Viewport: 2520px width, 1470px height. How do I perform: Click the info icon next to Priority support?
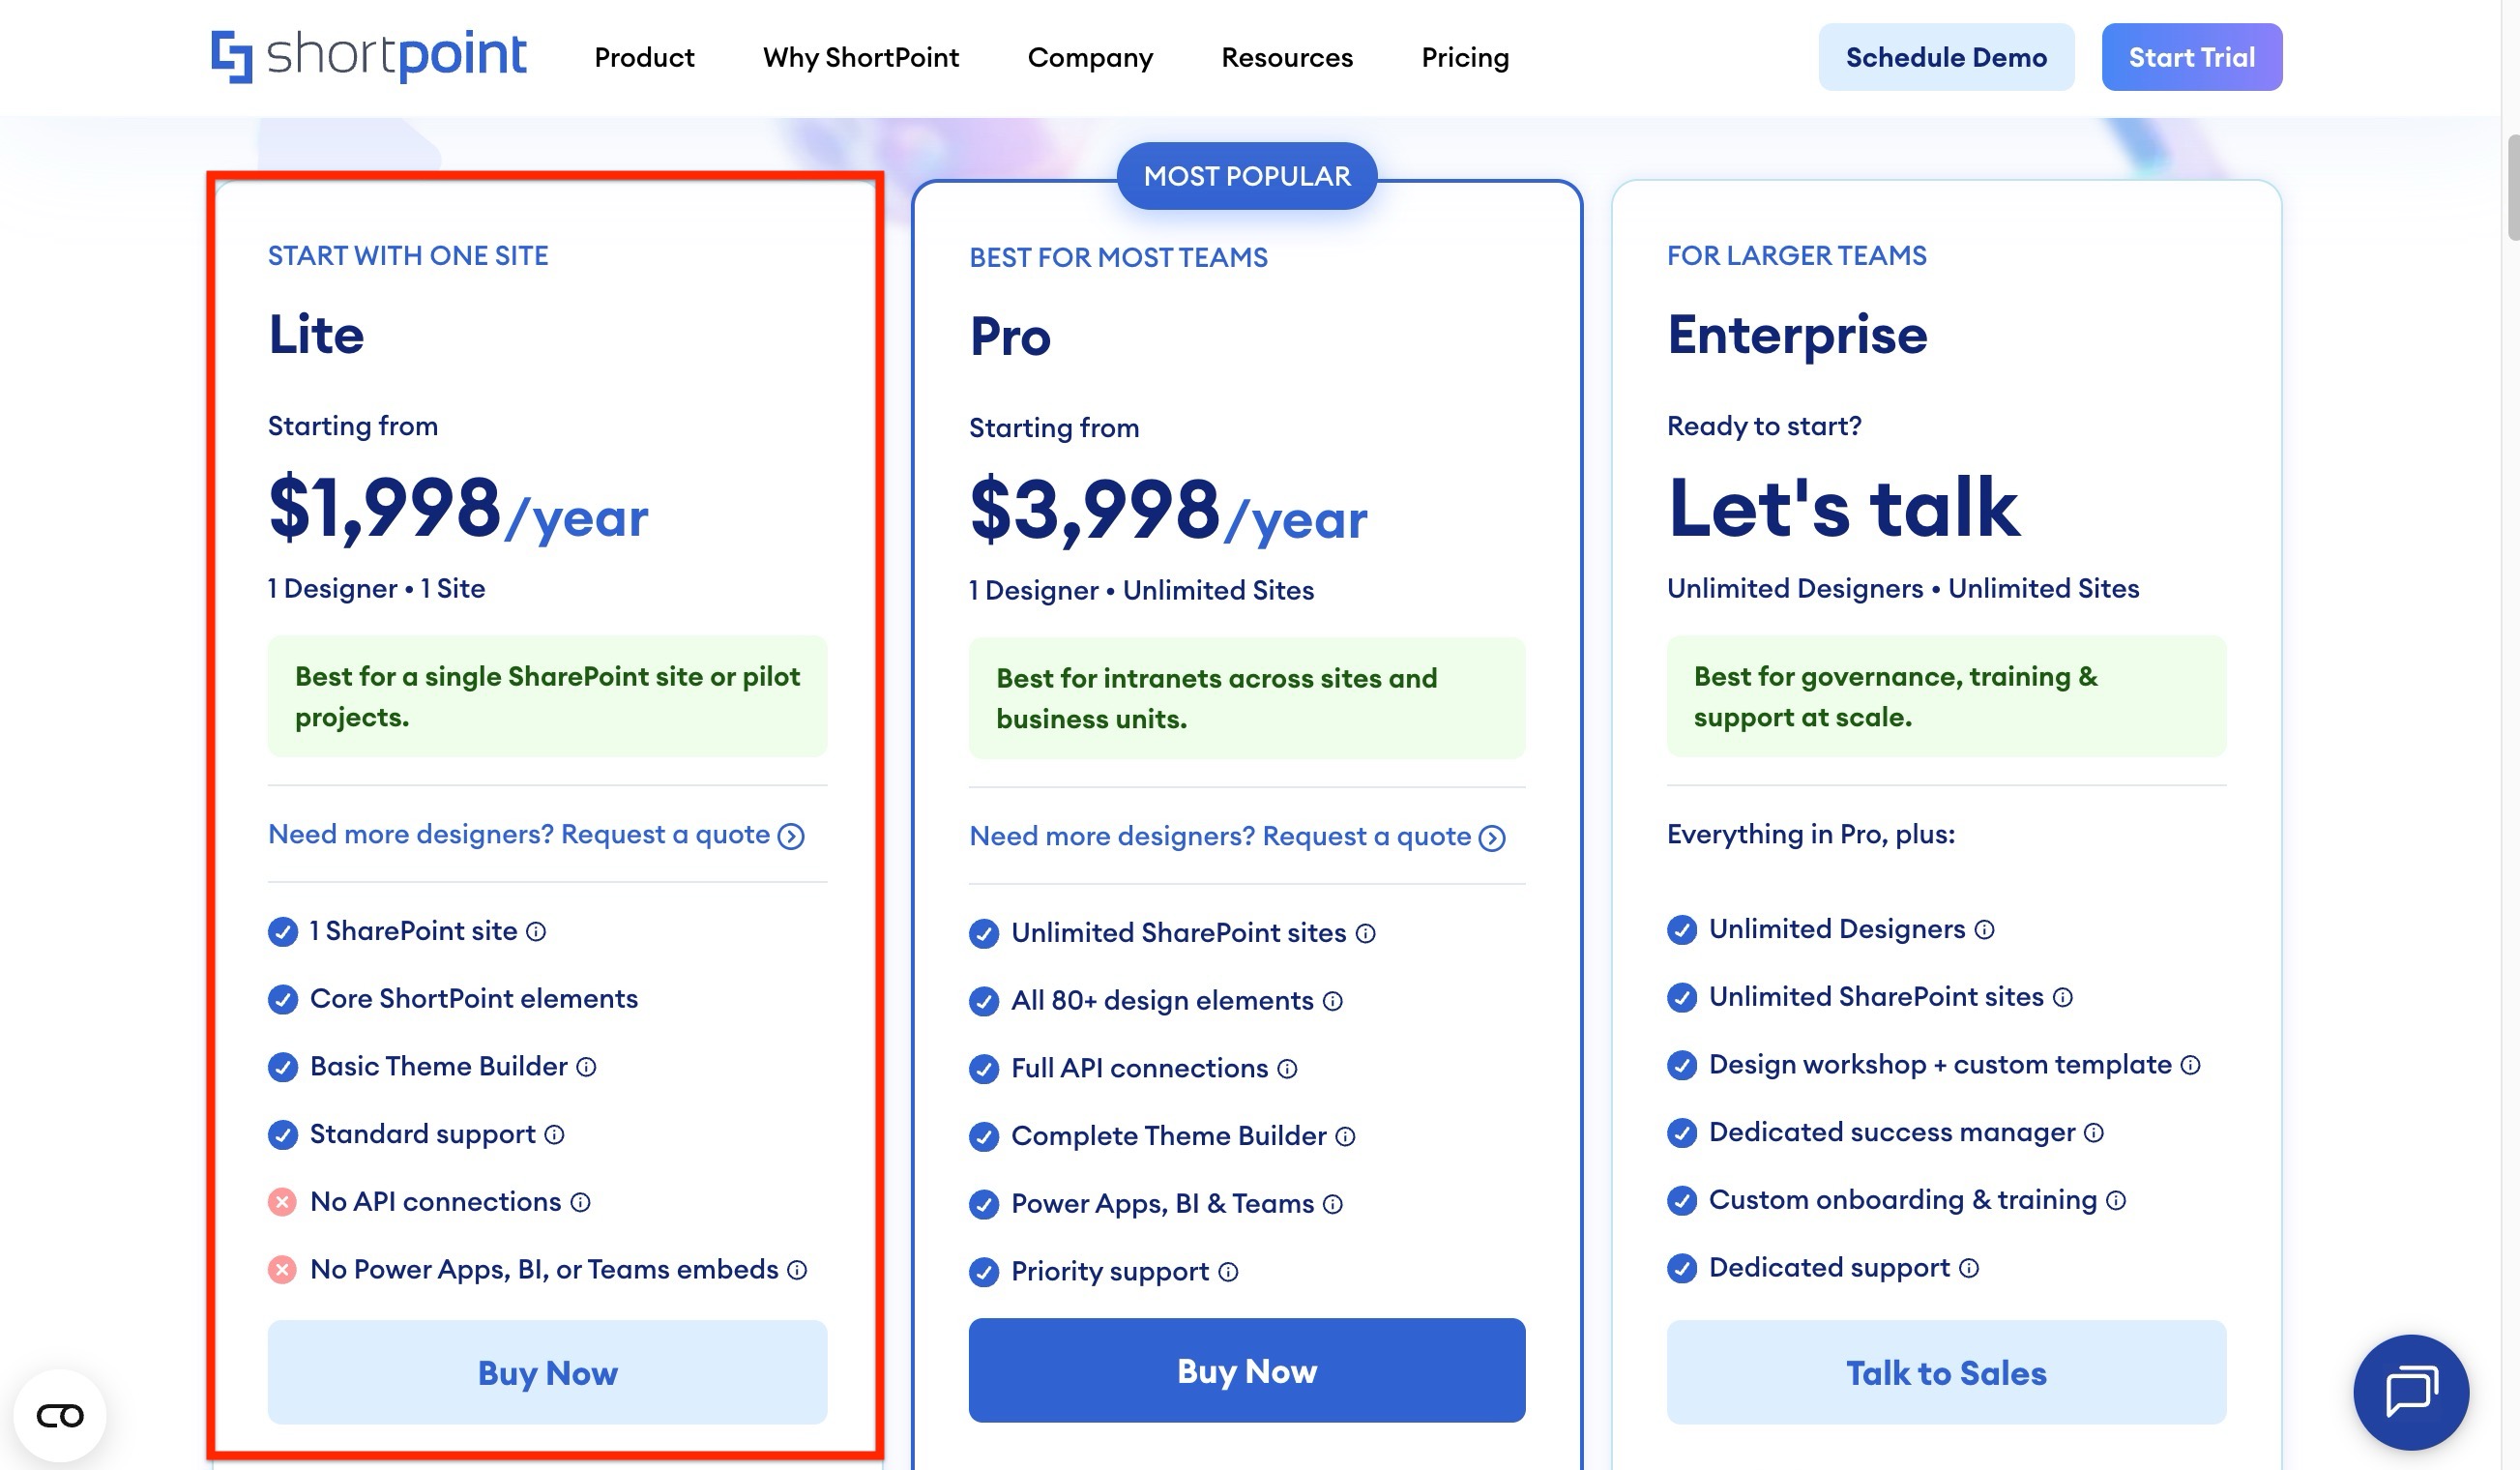coord(1228,1273)
